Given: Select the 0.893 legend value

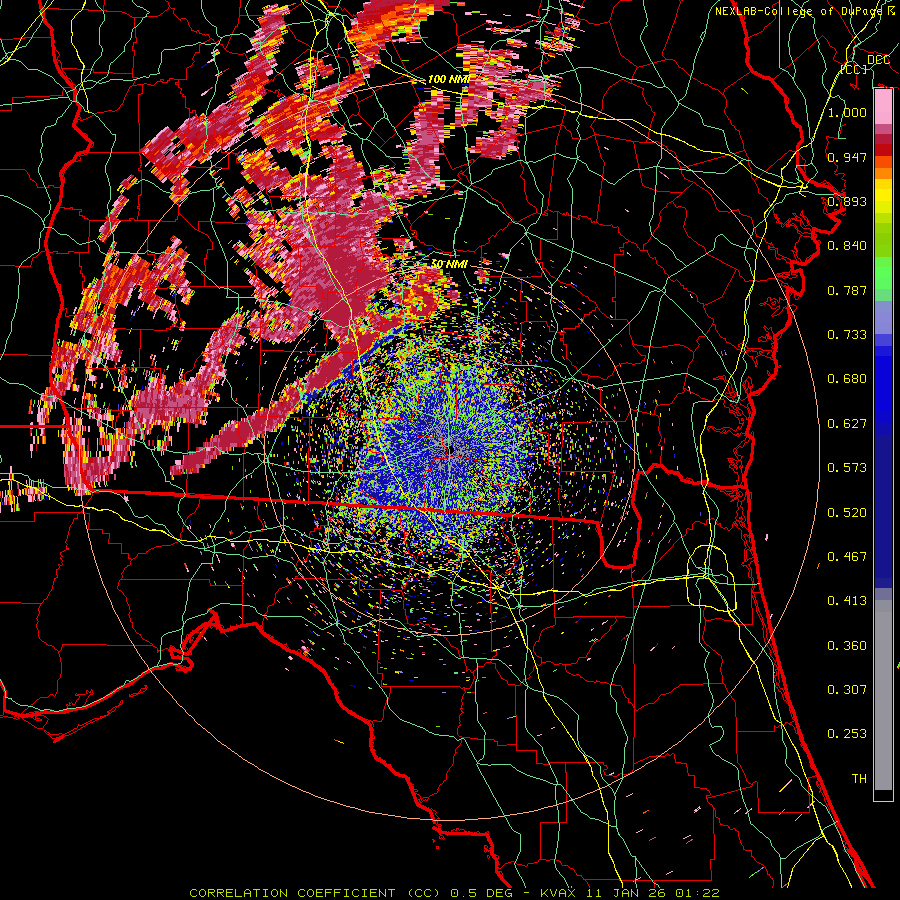Looking at the screenshot, I should pos(847,201).
